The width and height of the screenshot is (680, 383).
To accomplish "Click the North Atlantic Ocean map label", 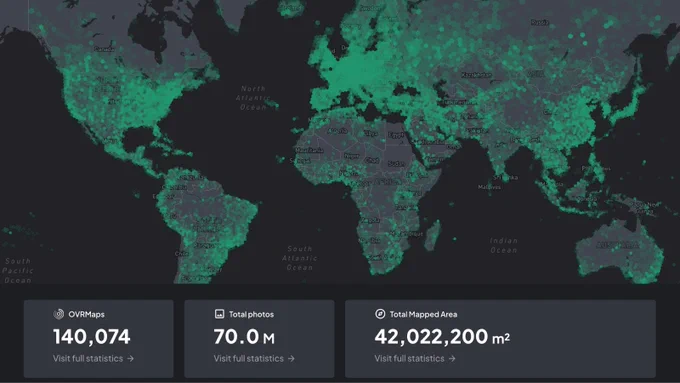I will point(252,98).
